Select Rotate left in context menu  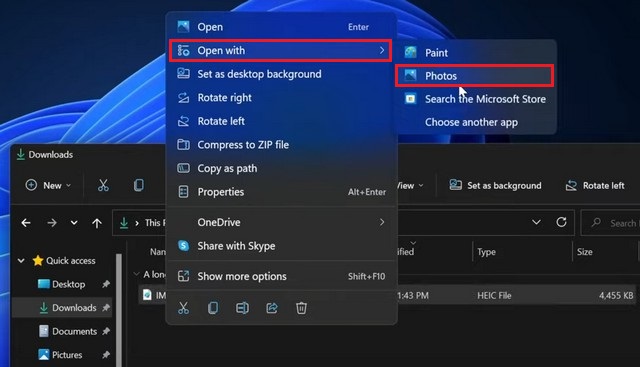click(281, 121)
